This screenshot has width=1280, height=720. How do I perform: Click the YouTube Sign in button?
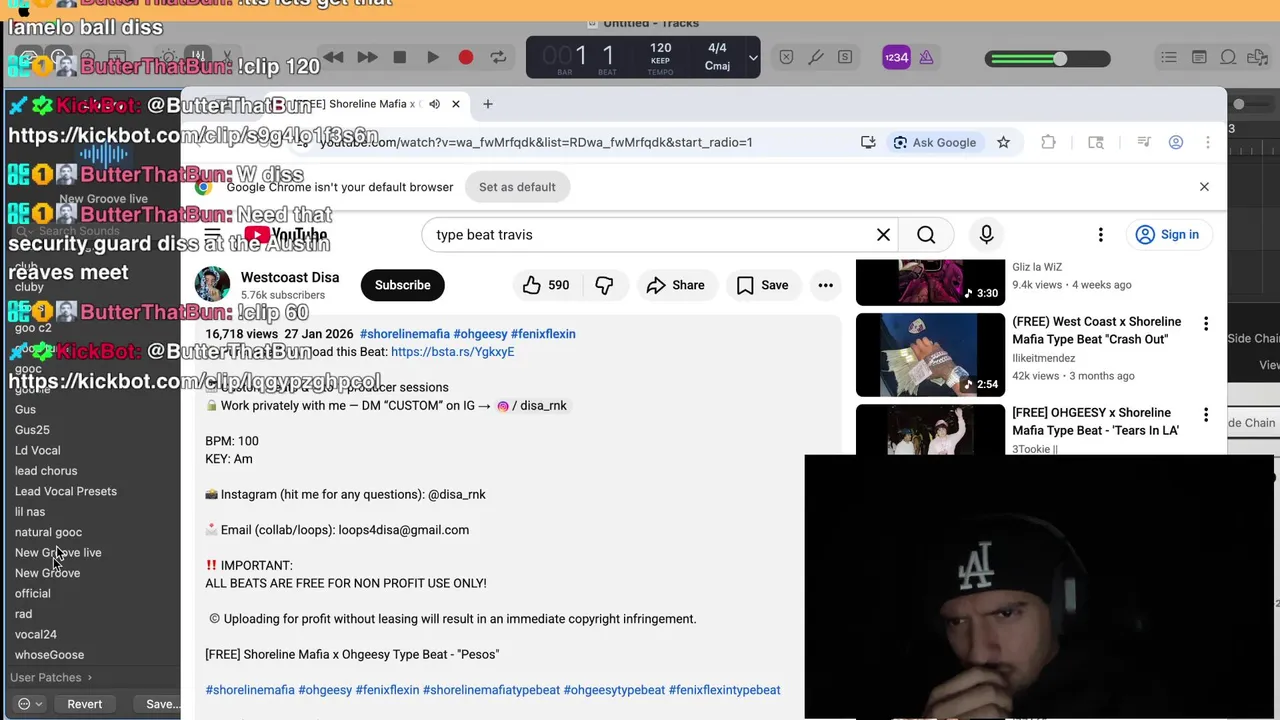(1168, 235)
